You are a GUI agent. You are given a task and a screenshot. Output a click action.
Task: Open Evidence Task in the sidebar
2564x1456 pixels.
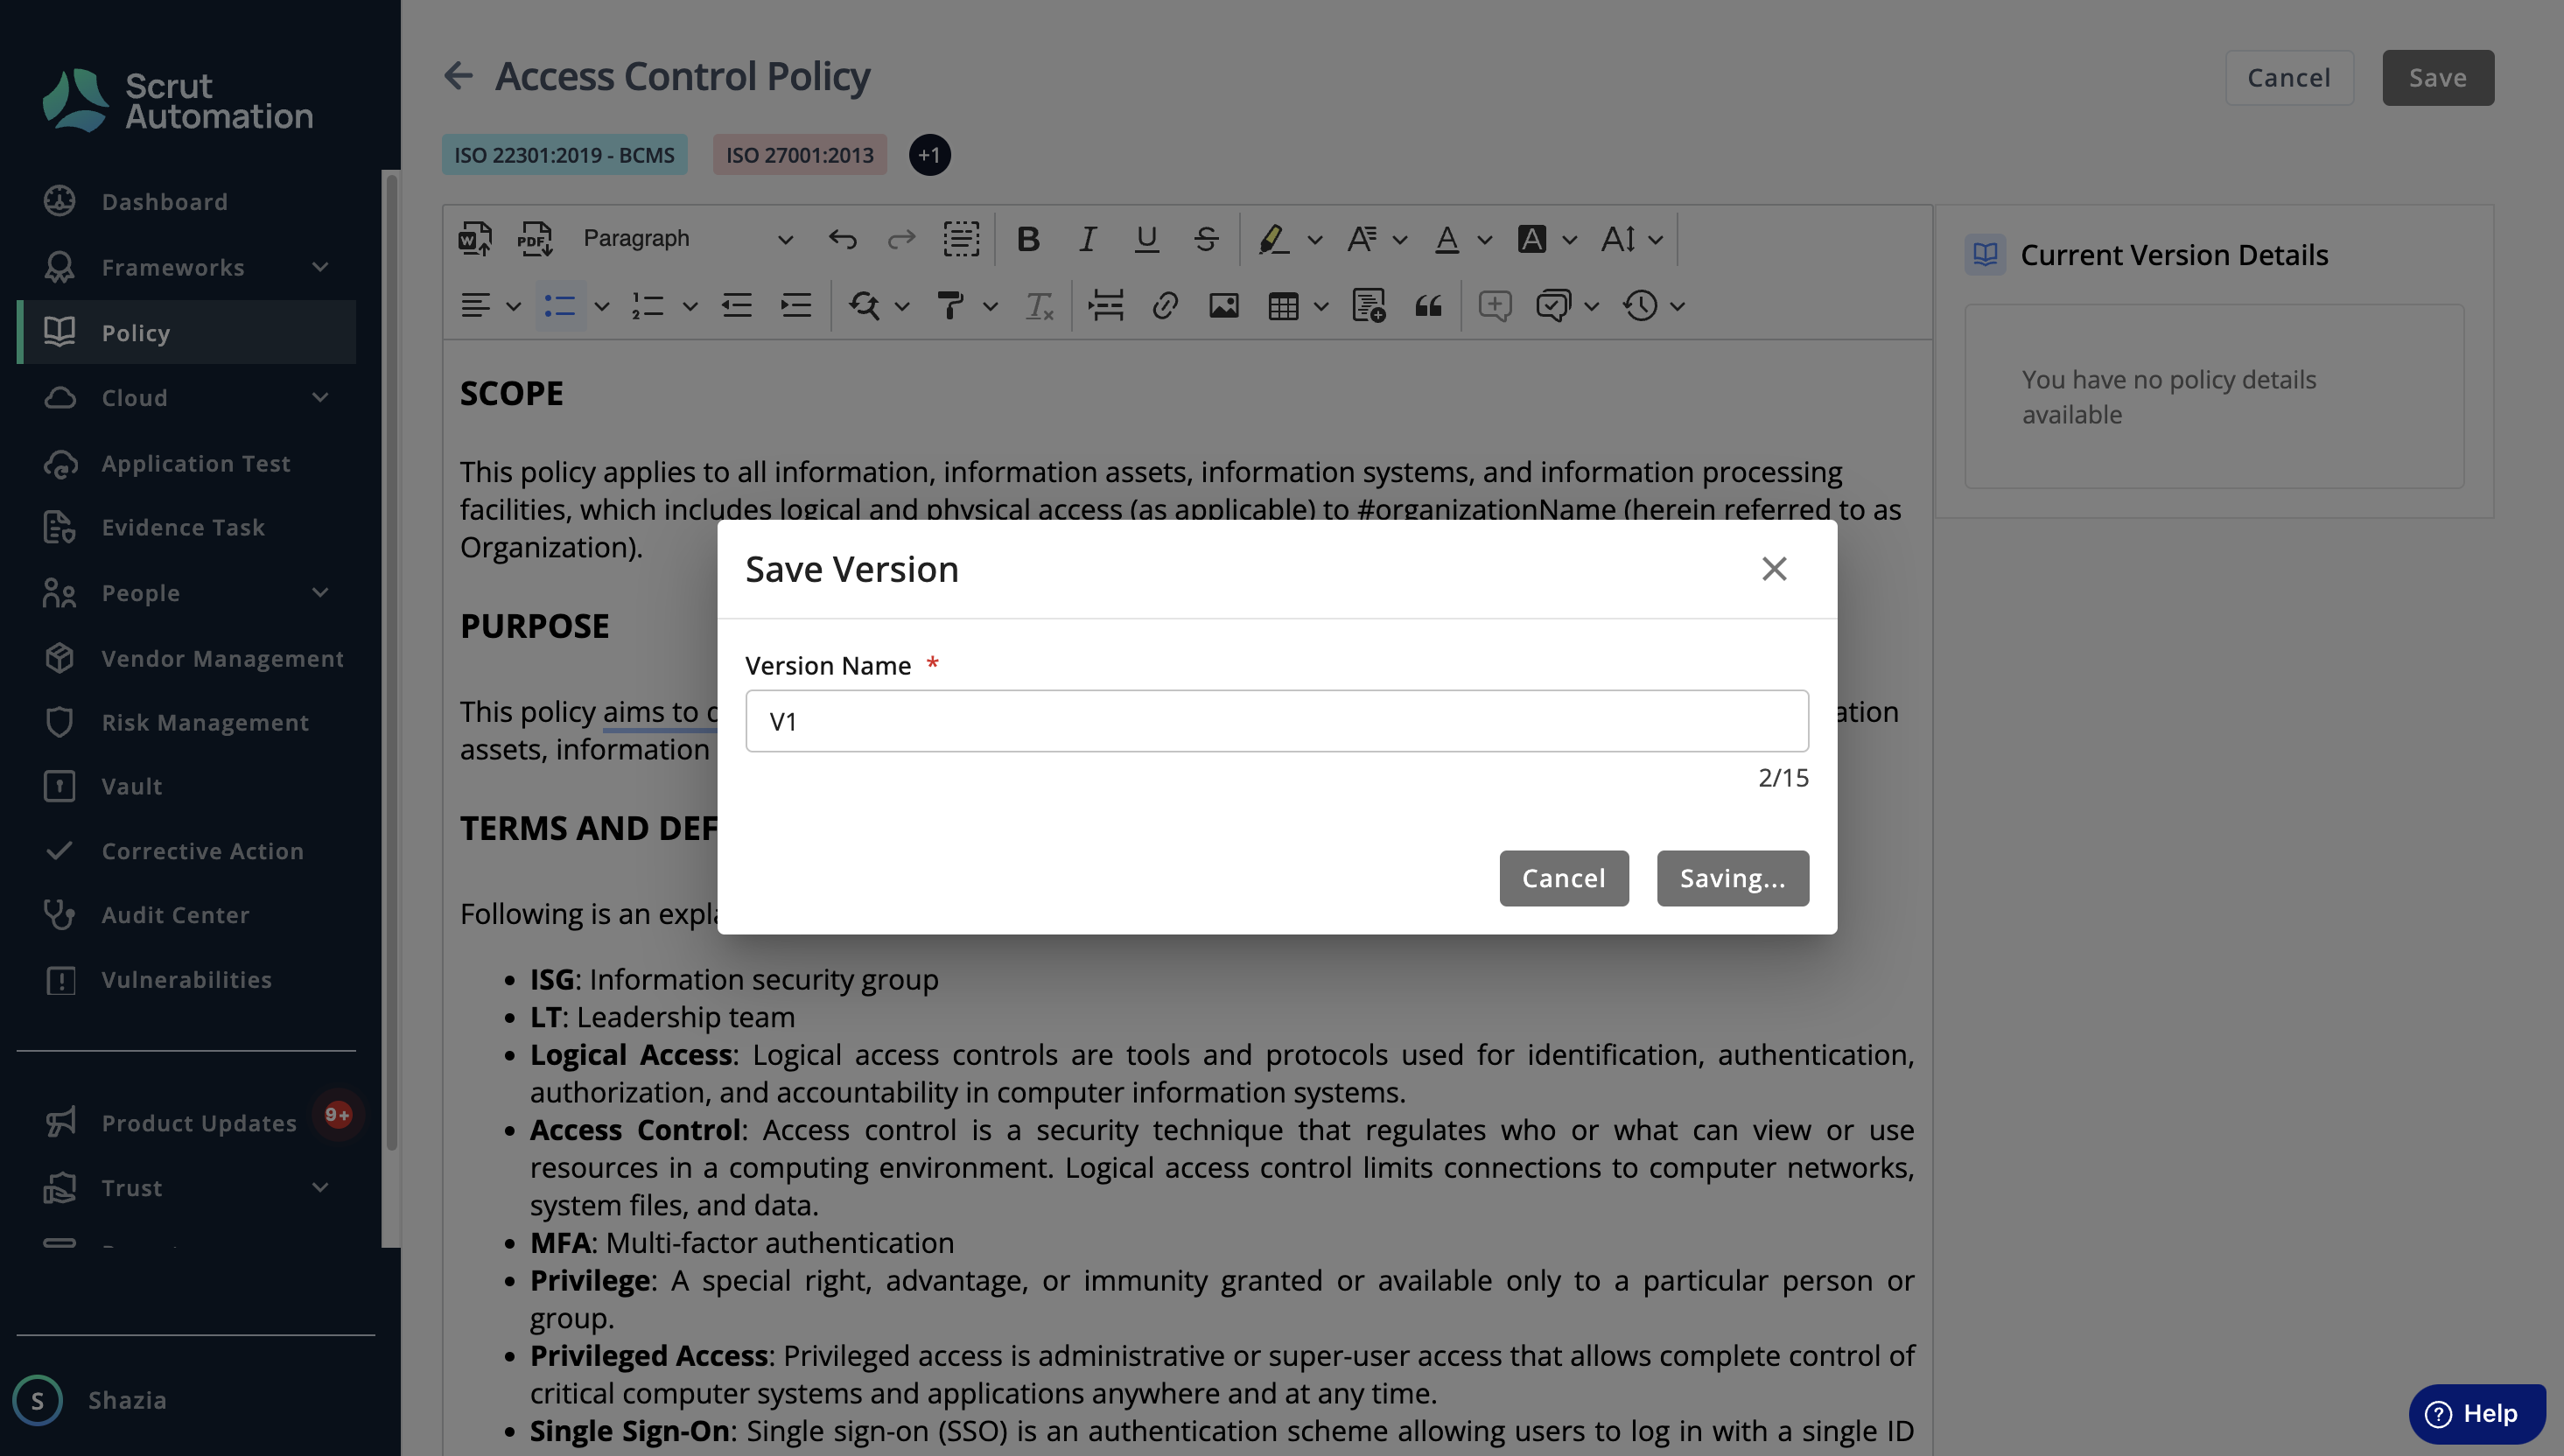186,527
